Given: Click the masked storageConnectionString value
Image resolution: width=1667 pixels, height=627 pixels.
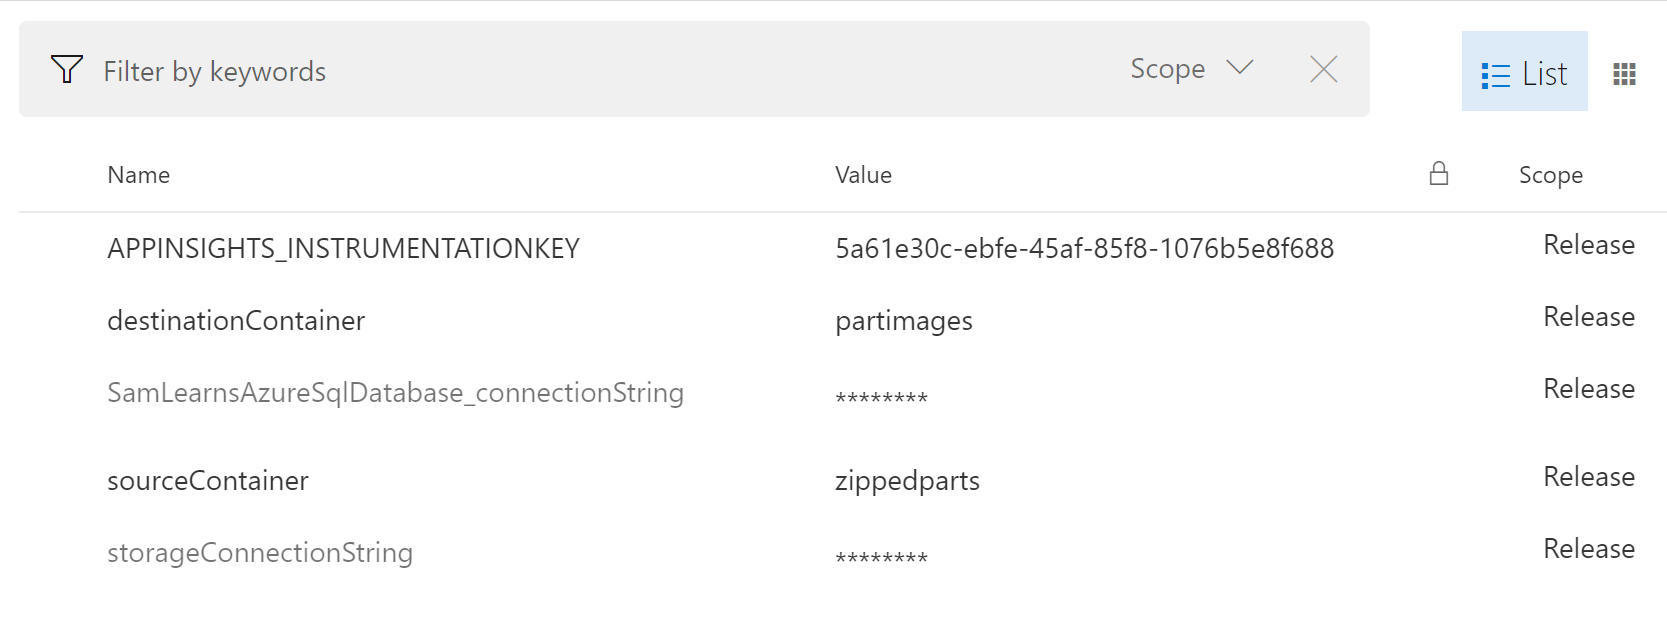Looking at the screenshot, I should (881, 556).
